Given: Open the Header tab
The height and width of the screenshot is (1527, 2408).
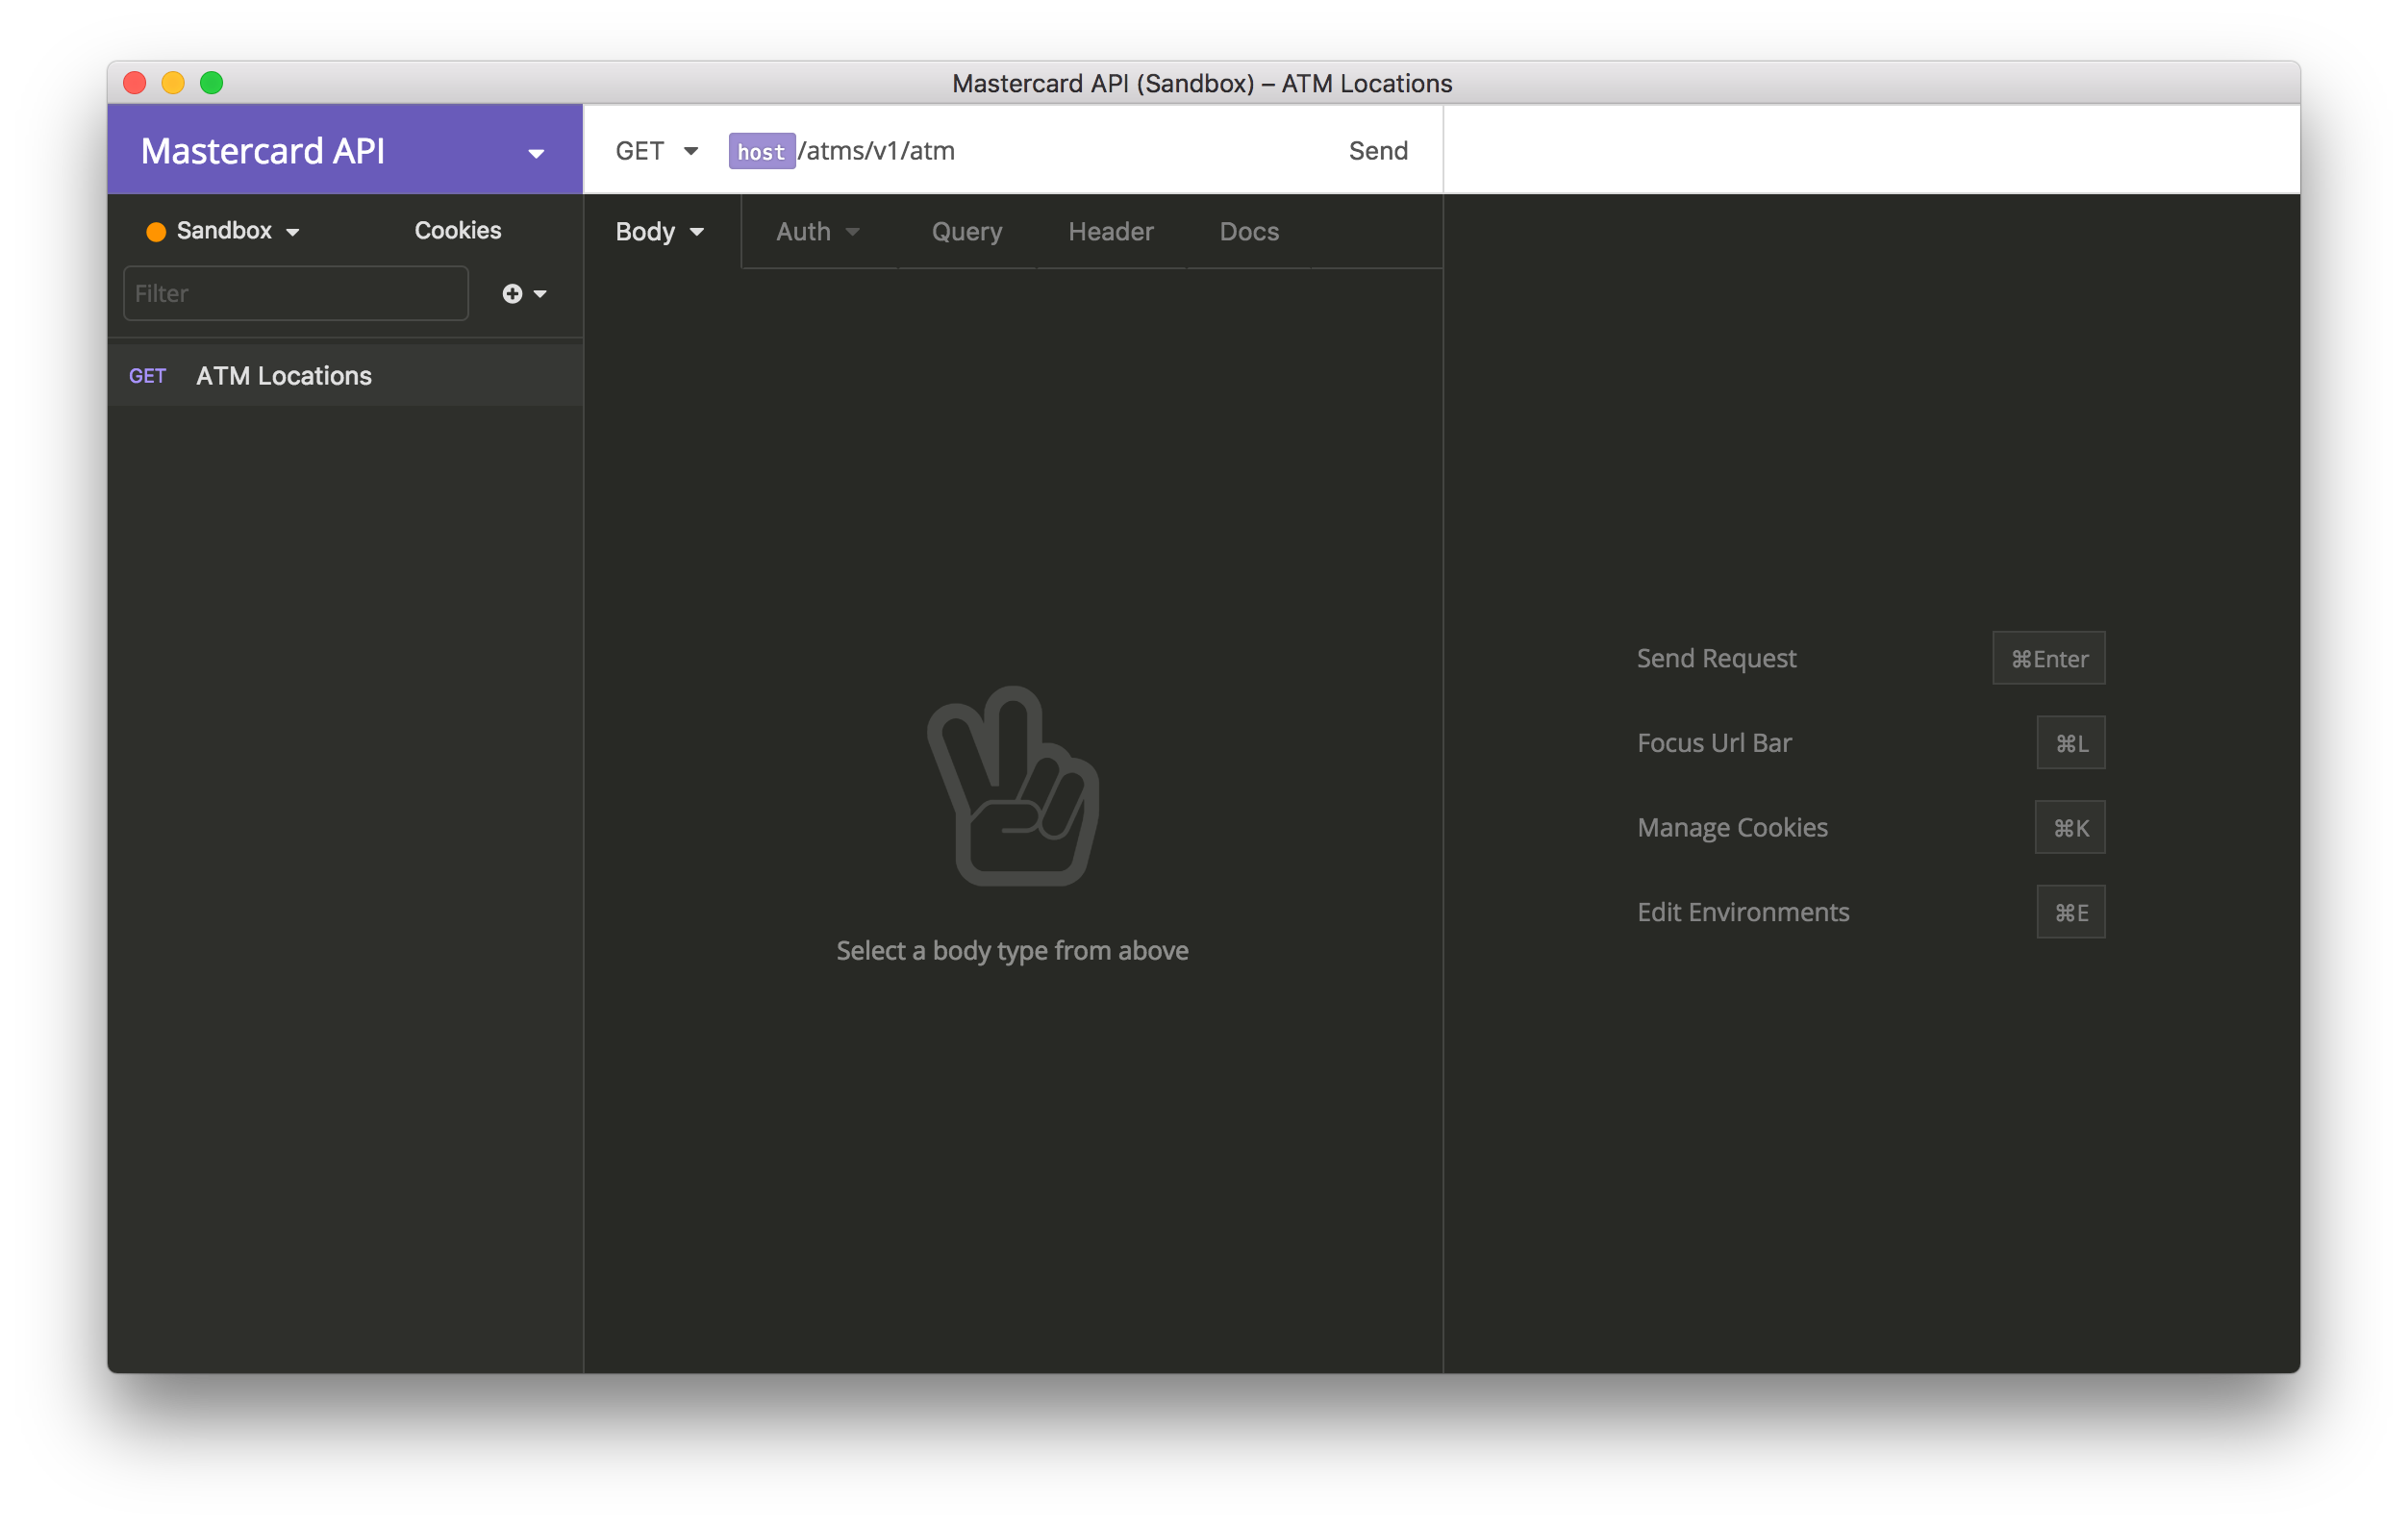Looking at the screenshot, I should [x=1110, y=231].
